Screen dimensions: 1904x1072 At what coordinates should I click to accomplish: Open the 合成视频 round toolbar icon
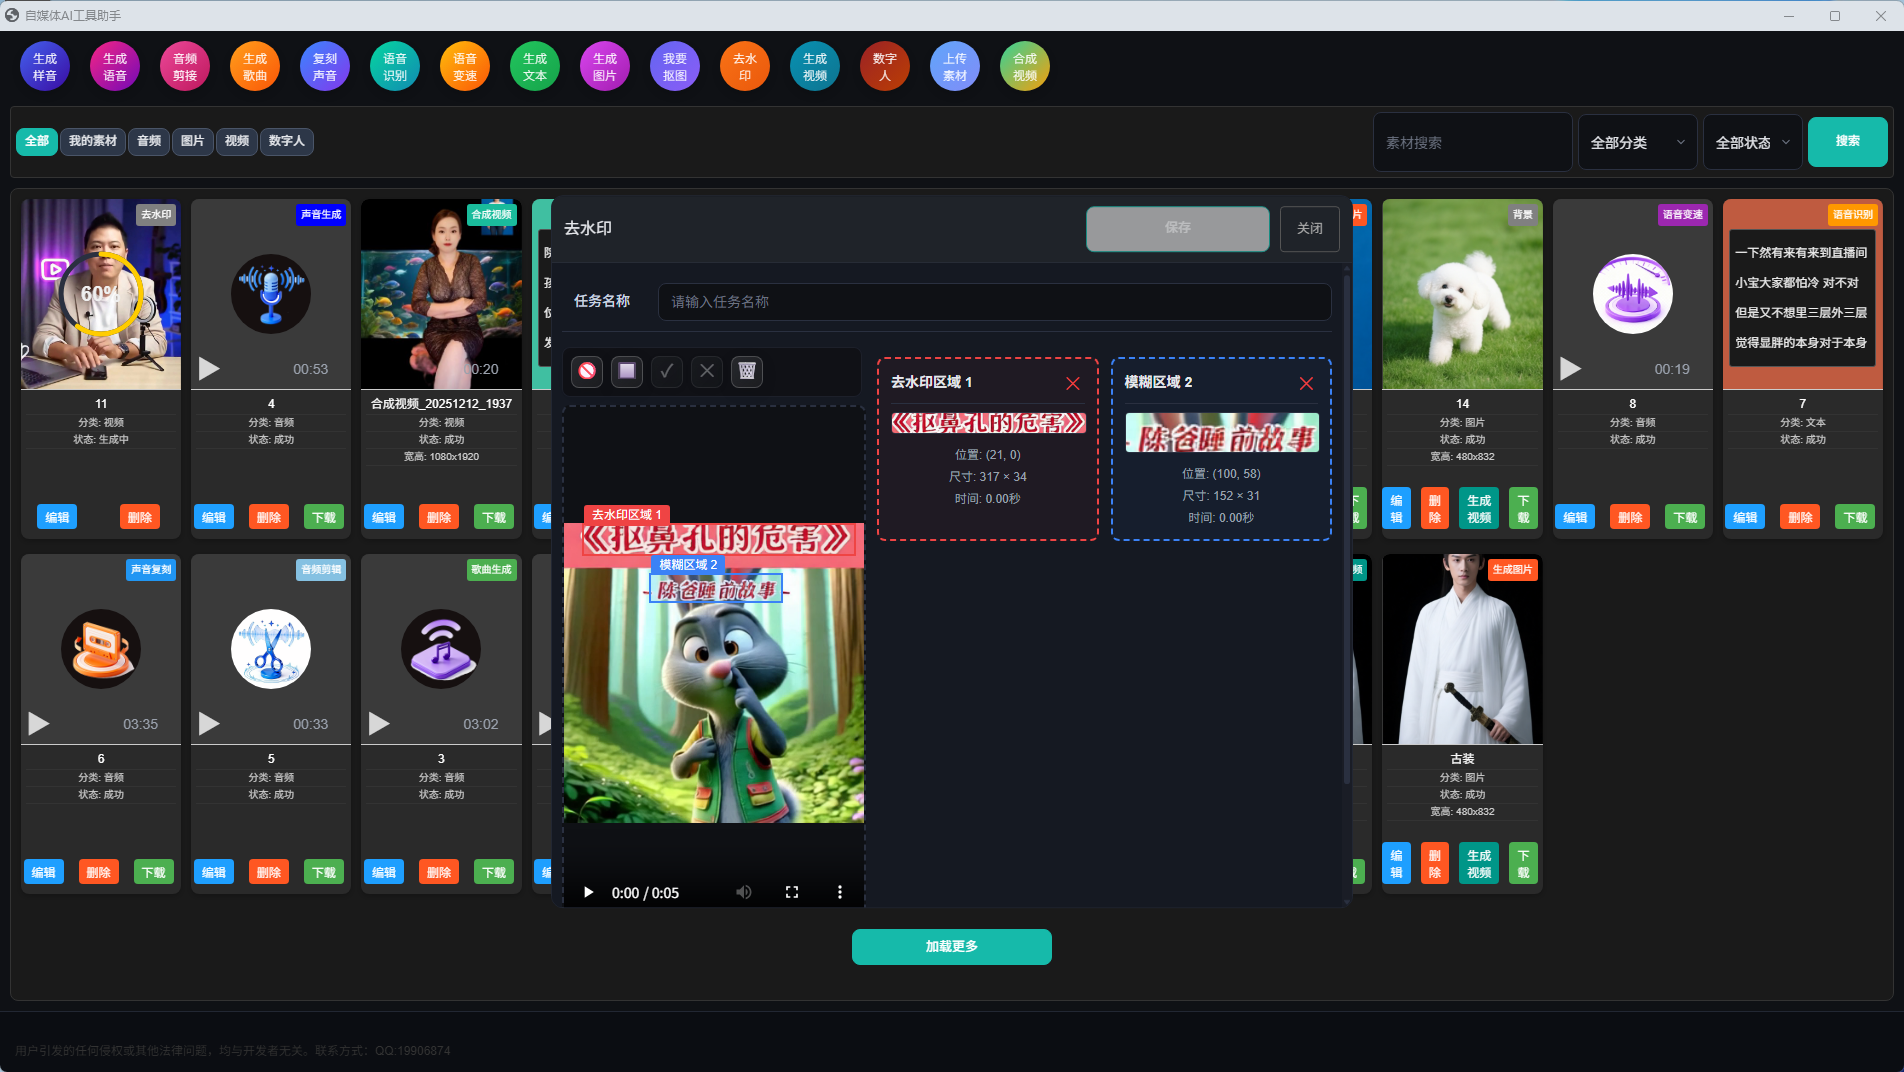pyautogui.click(x=1025, y=67)
